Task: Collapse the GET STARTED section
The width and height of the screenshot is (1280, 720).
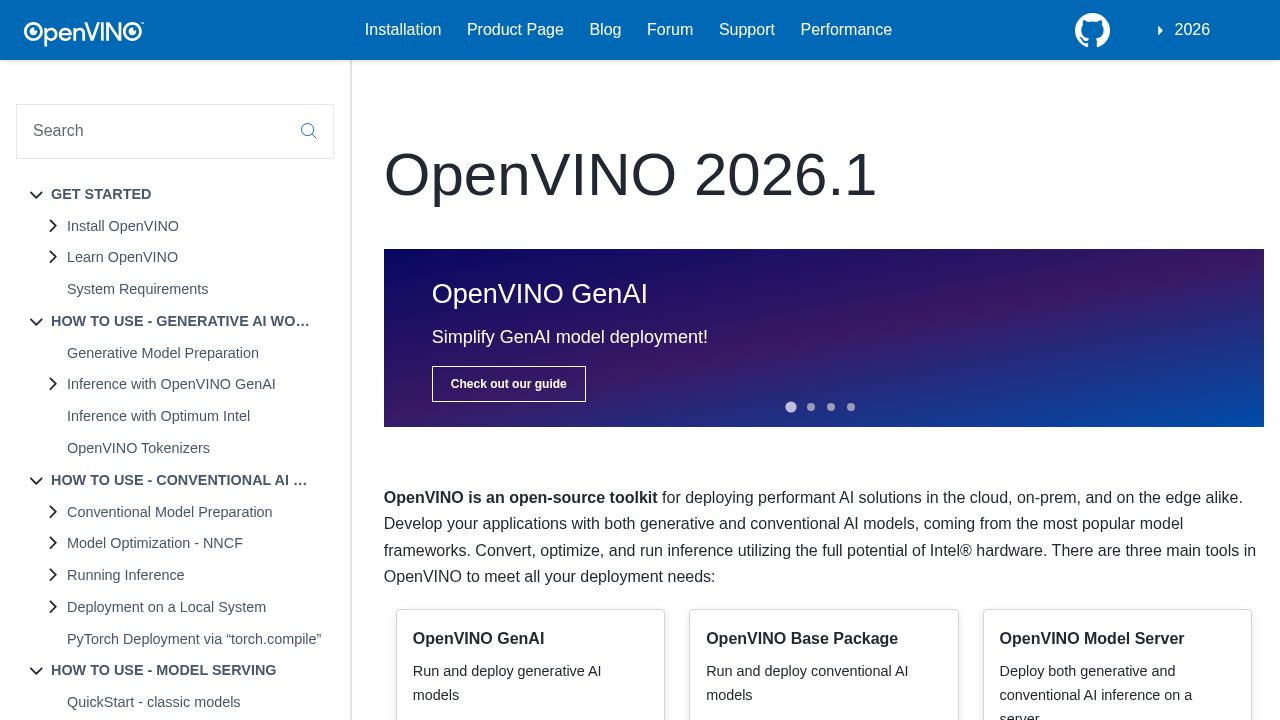Action: [36, 195]
